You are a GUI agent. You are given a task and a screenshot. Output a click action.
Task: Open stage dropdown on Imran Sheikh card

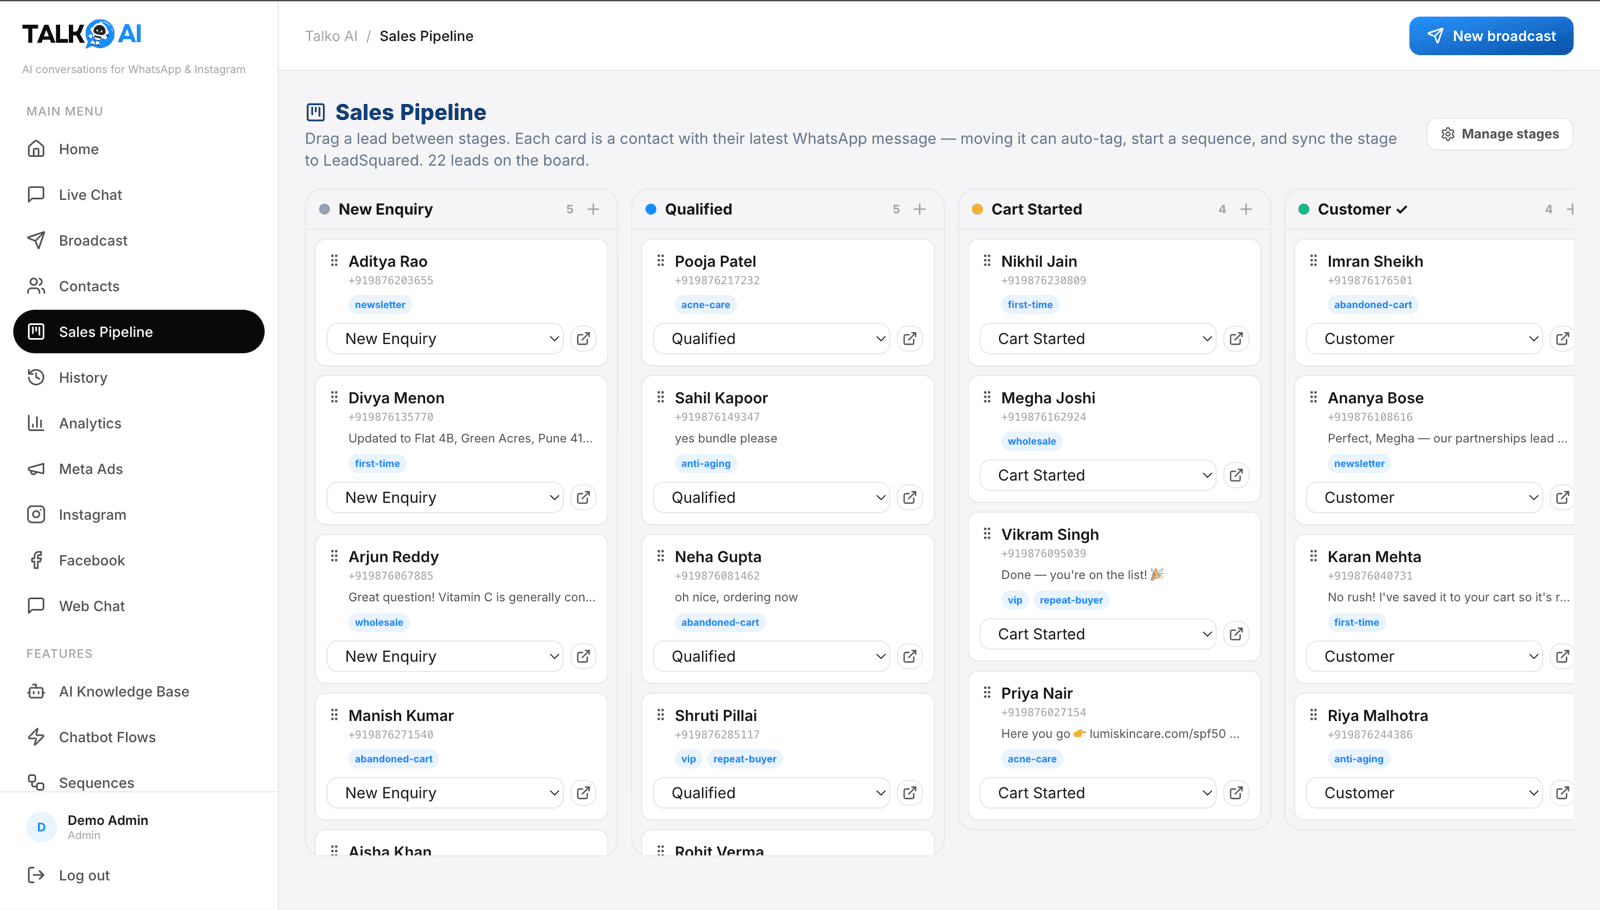[x=1425, y=339]
